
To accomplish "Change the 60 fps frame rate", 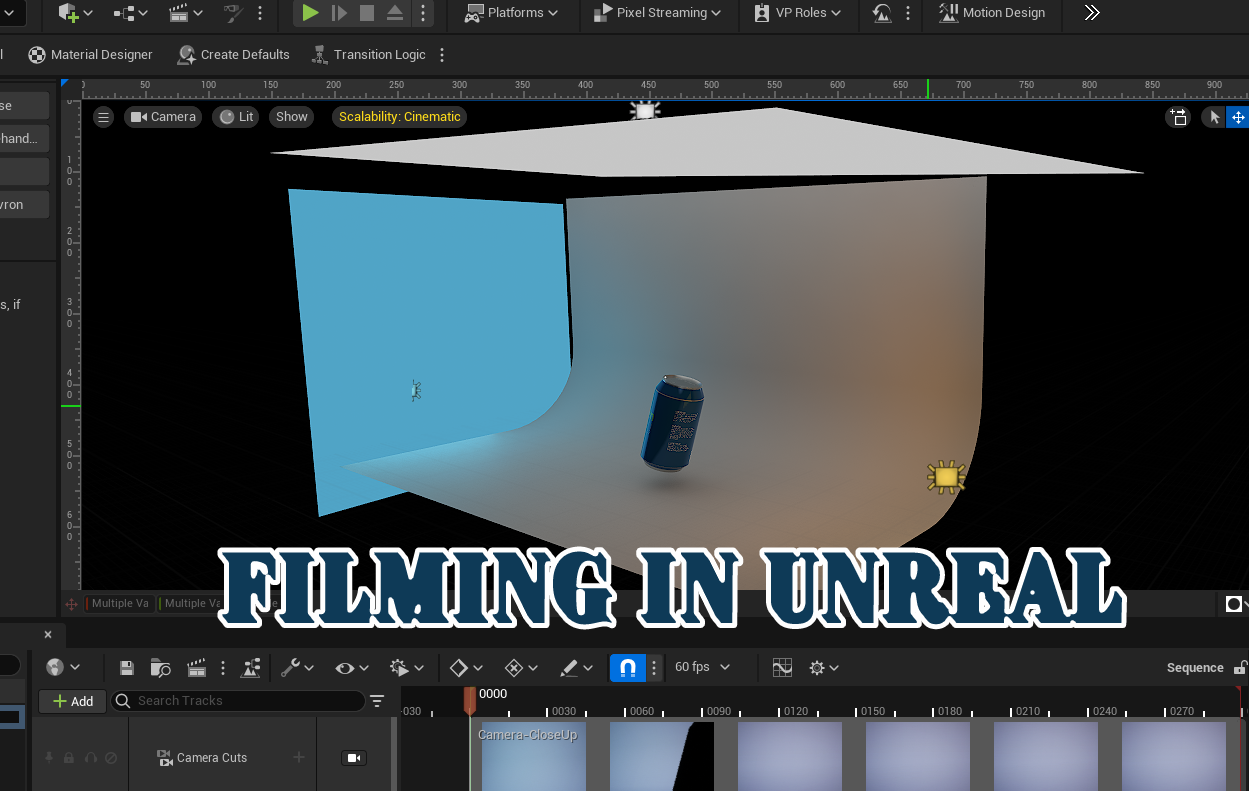I will tap(702, 667).
